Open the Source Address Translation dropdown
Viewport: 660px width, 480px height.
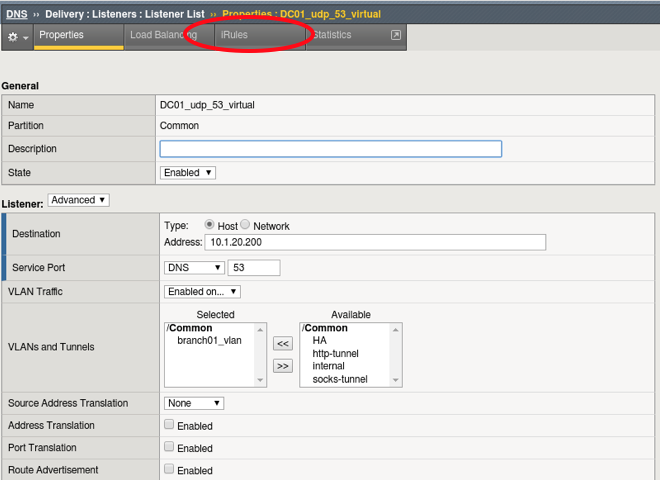(194, 403)
